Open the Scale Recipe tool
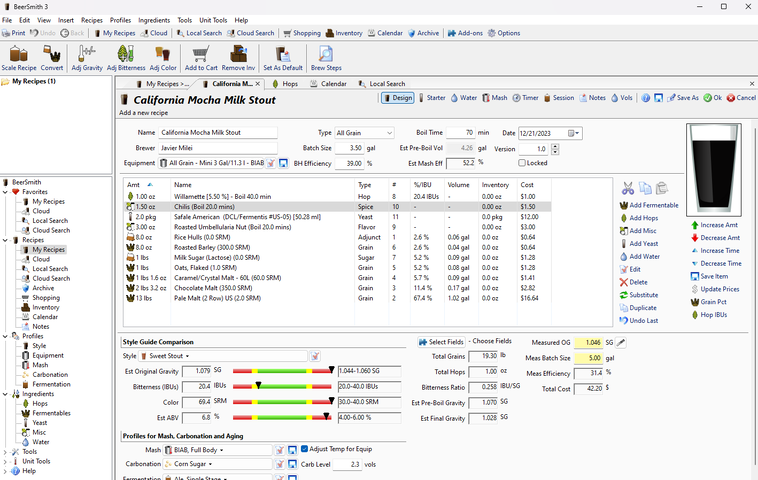 tap(19, 58)
